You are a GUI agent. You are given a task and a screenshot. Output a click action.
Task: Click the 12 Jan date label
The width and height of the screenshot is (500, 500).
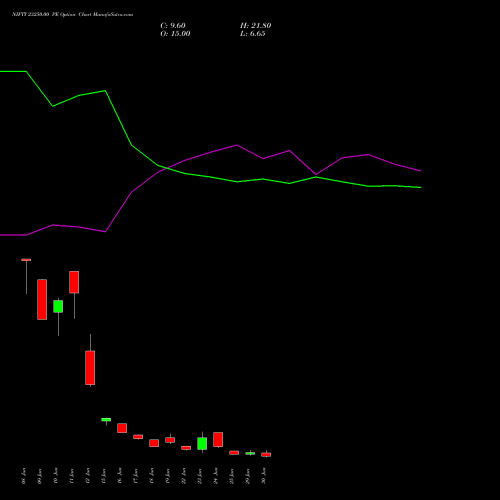tap(88, 476)
